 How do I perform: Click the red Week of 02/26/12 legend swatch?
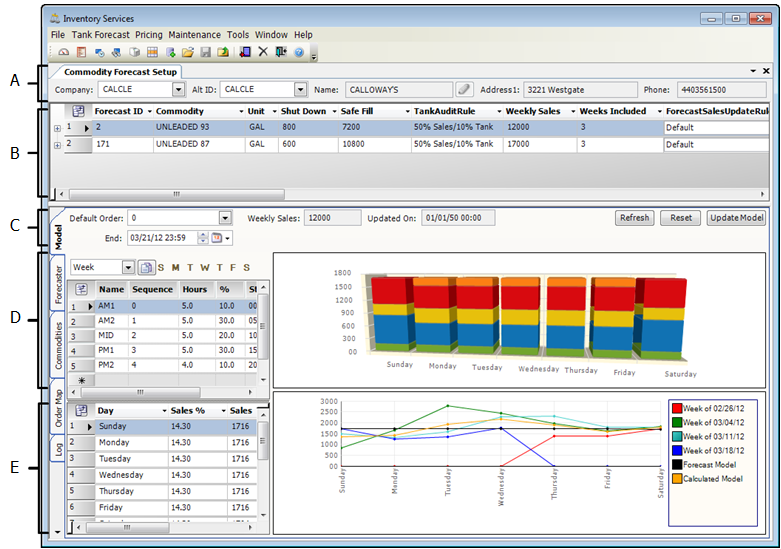tap(678, 408)
